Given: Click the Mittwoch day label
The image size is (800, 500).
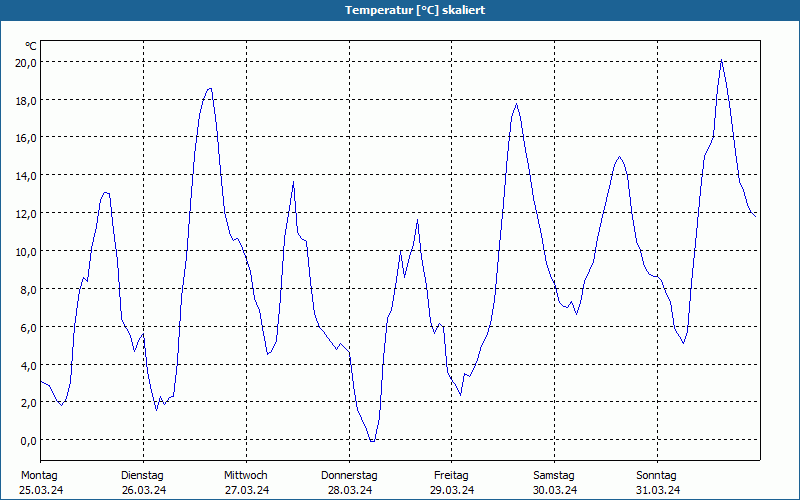Looking at the screenshot, I should click(246, 476).
